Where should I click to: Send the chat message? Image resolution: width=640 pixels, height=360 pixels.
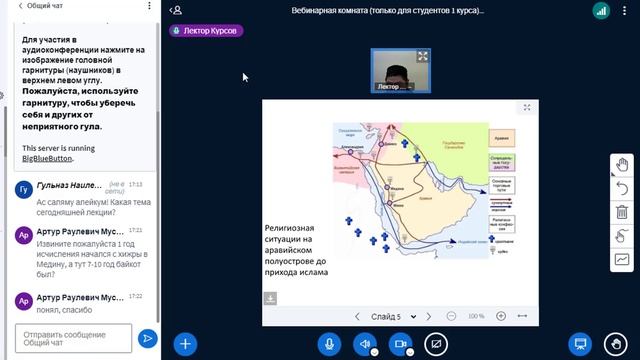[147, 338]
